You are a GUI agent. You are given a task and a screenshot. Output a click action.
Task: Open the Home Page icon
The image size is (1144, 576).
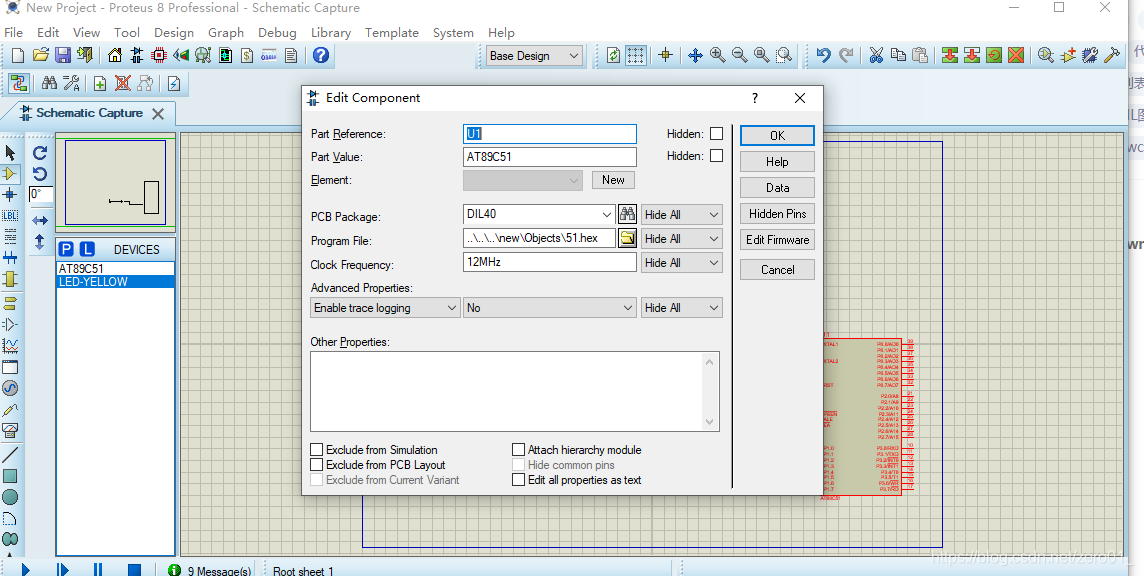115,55
